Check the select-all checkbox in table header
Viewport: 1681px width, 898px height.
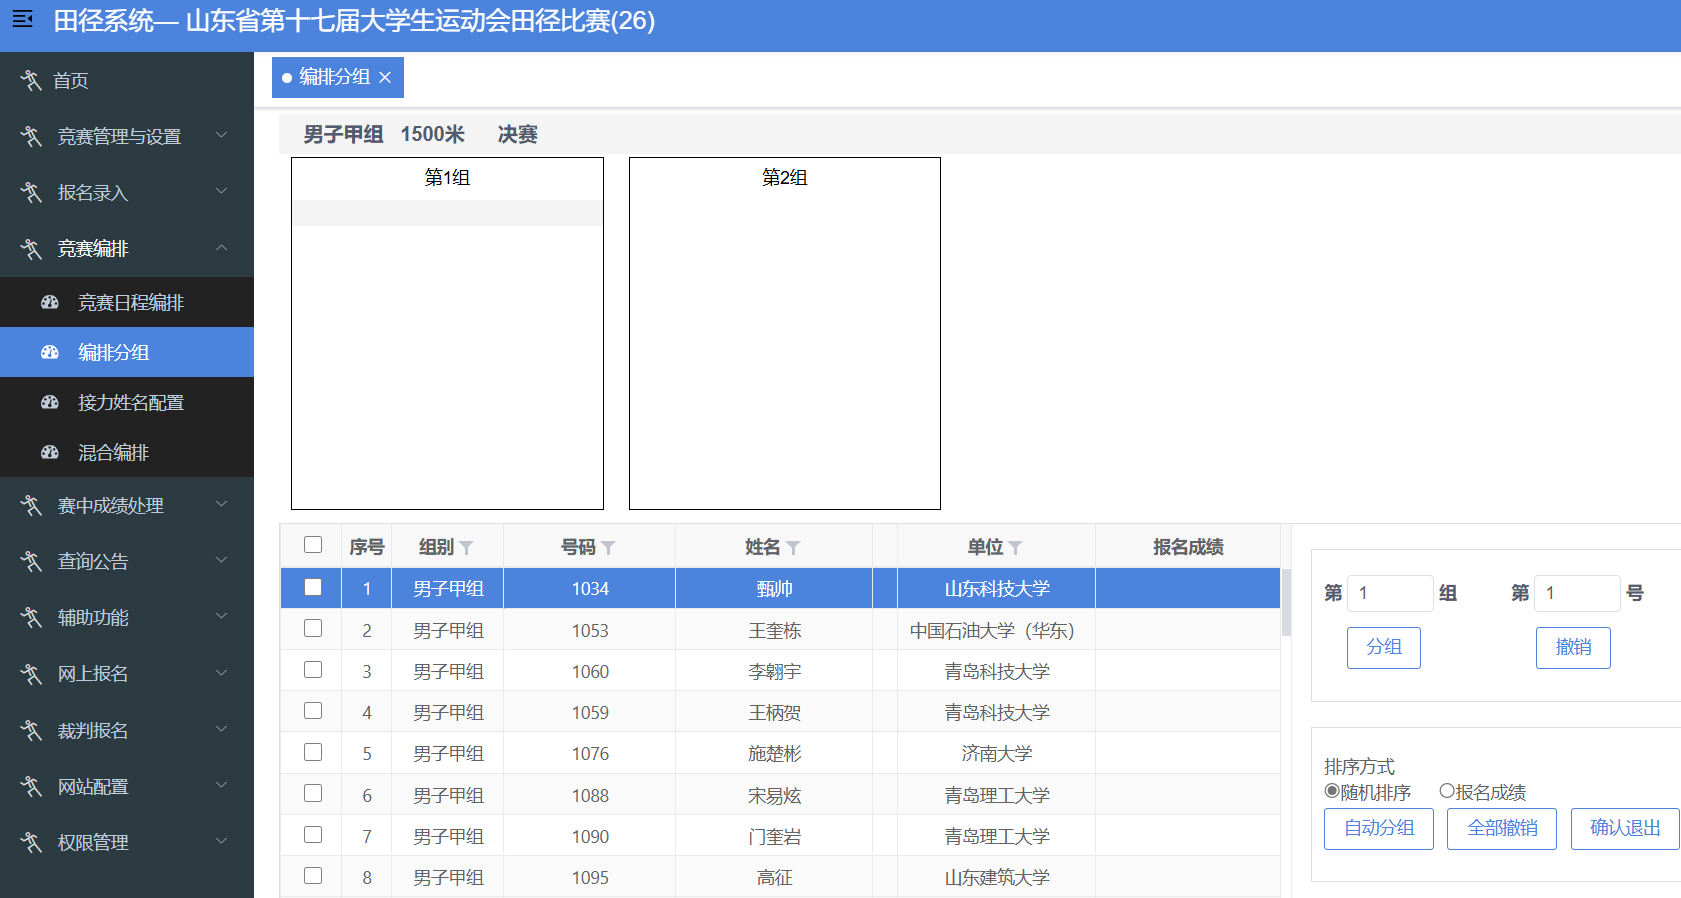click(313, 544)
